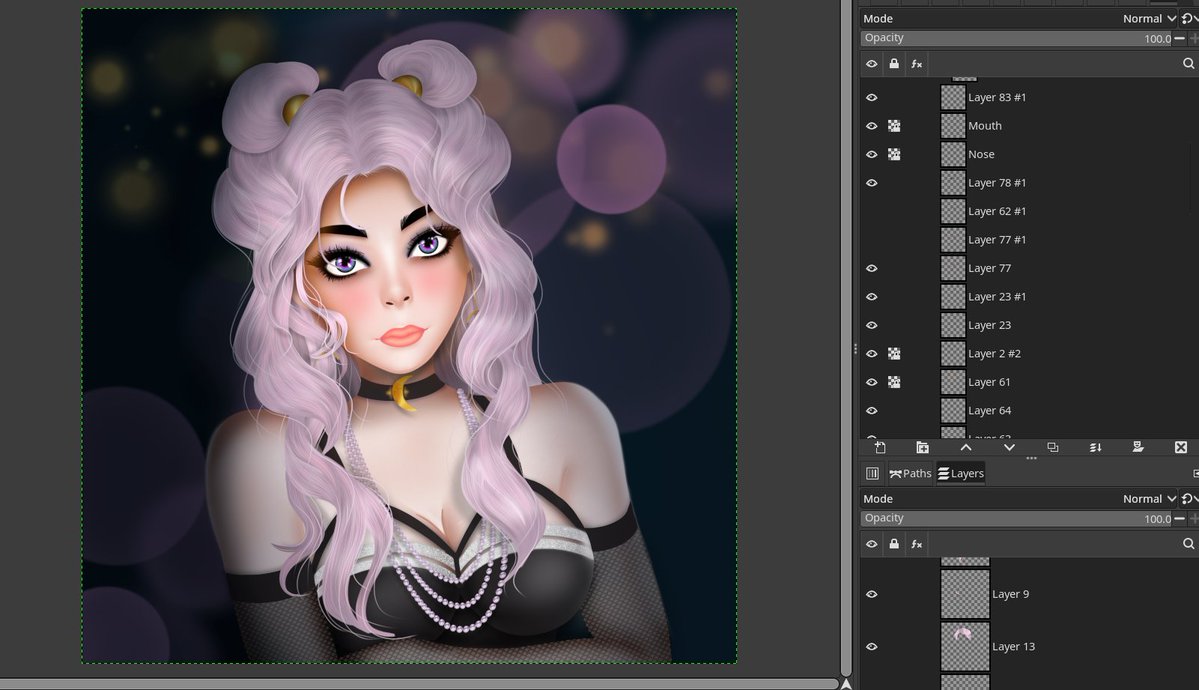Screen dimensions: 1199x690
Task: Click the canvas vertical scrollbar
Action: tap(846, 337)
